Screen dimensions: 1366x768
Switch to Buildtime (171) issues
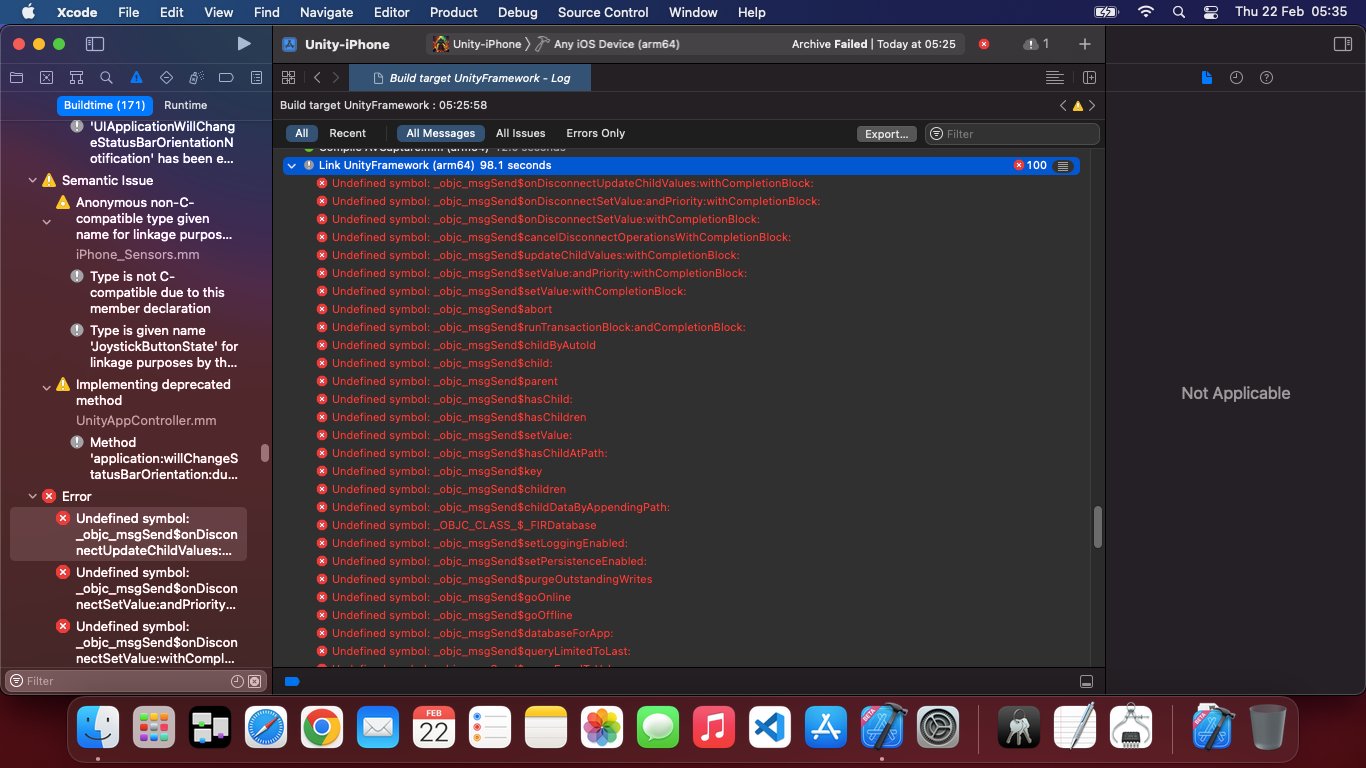coord(104,105)
